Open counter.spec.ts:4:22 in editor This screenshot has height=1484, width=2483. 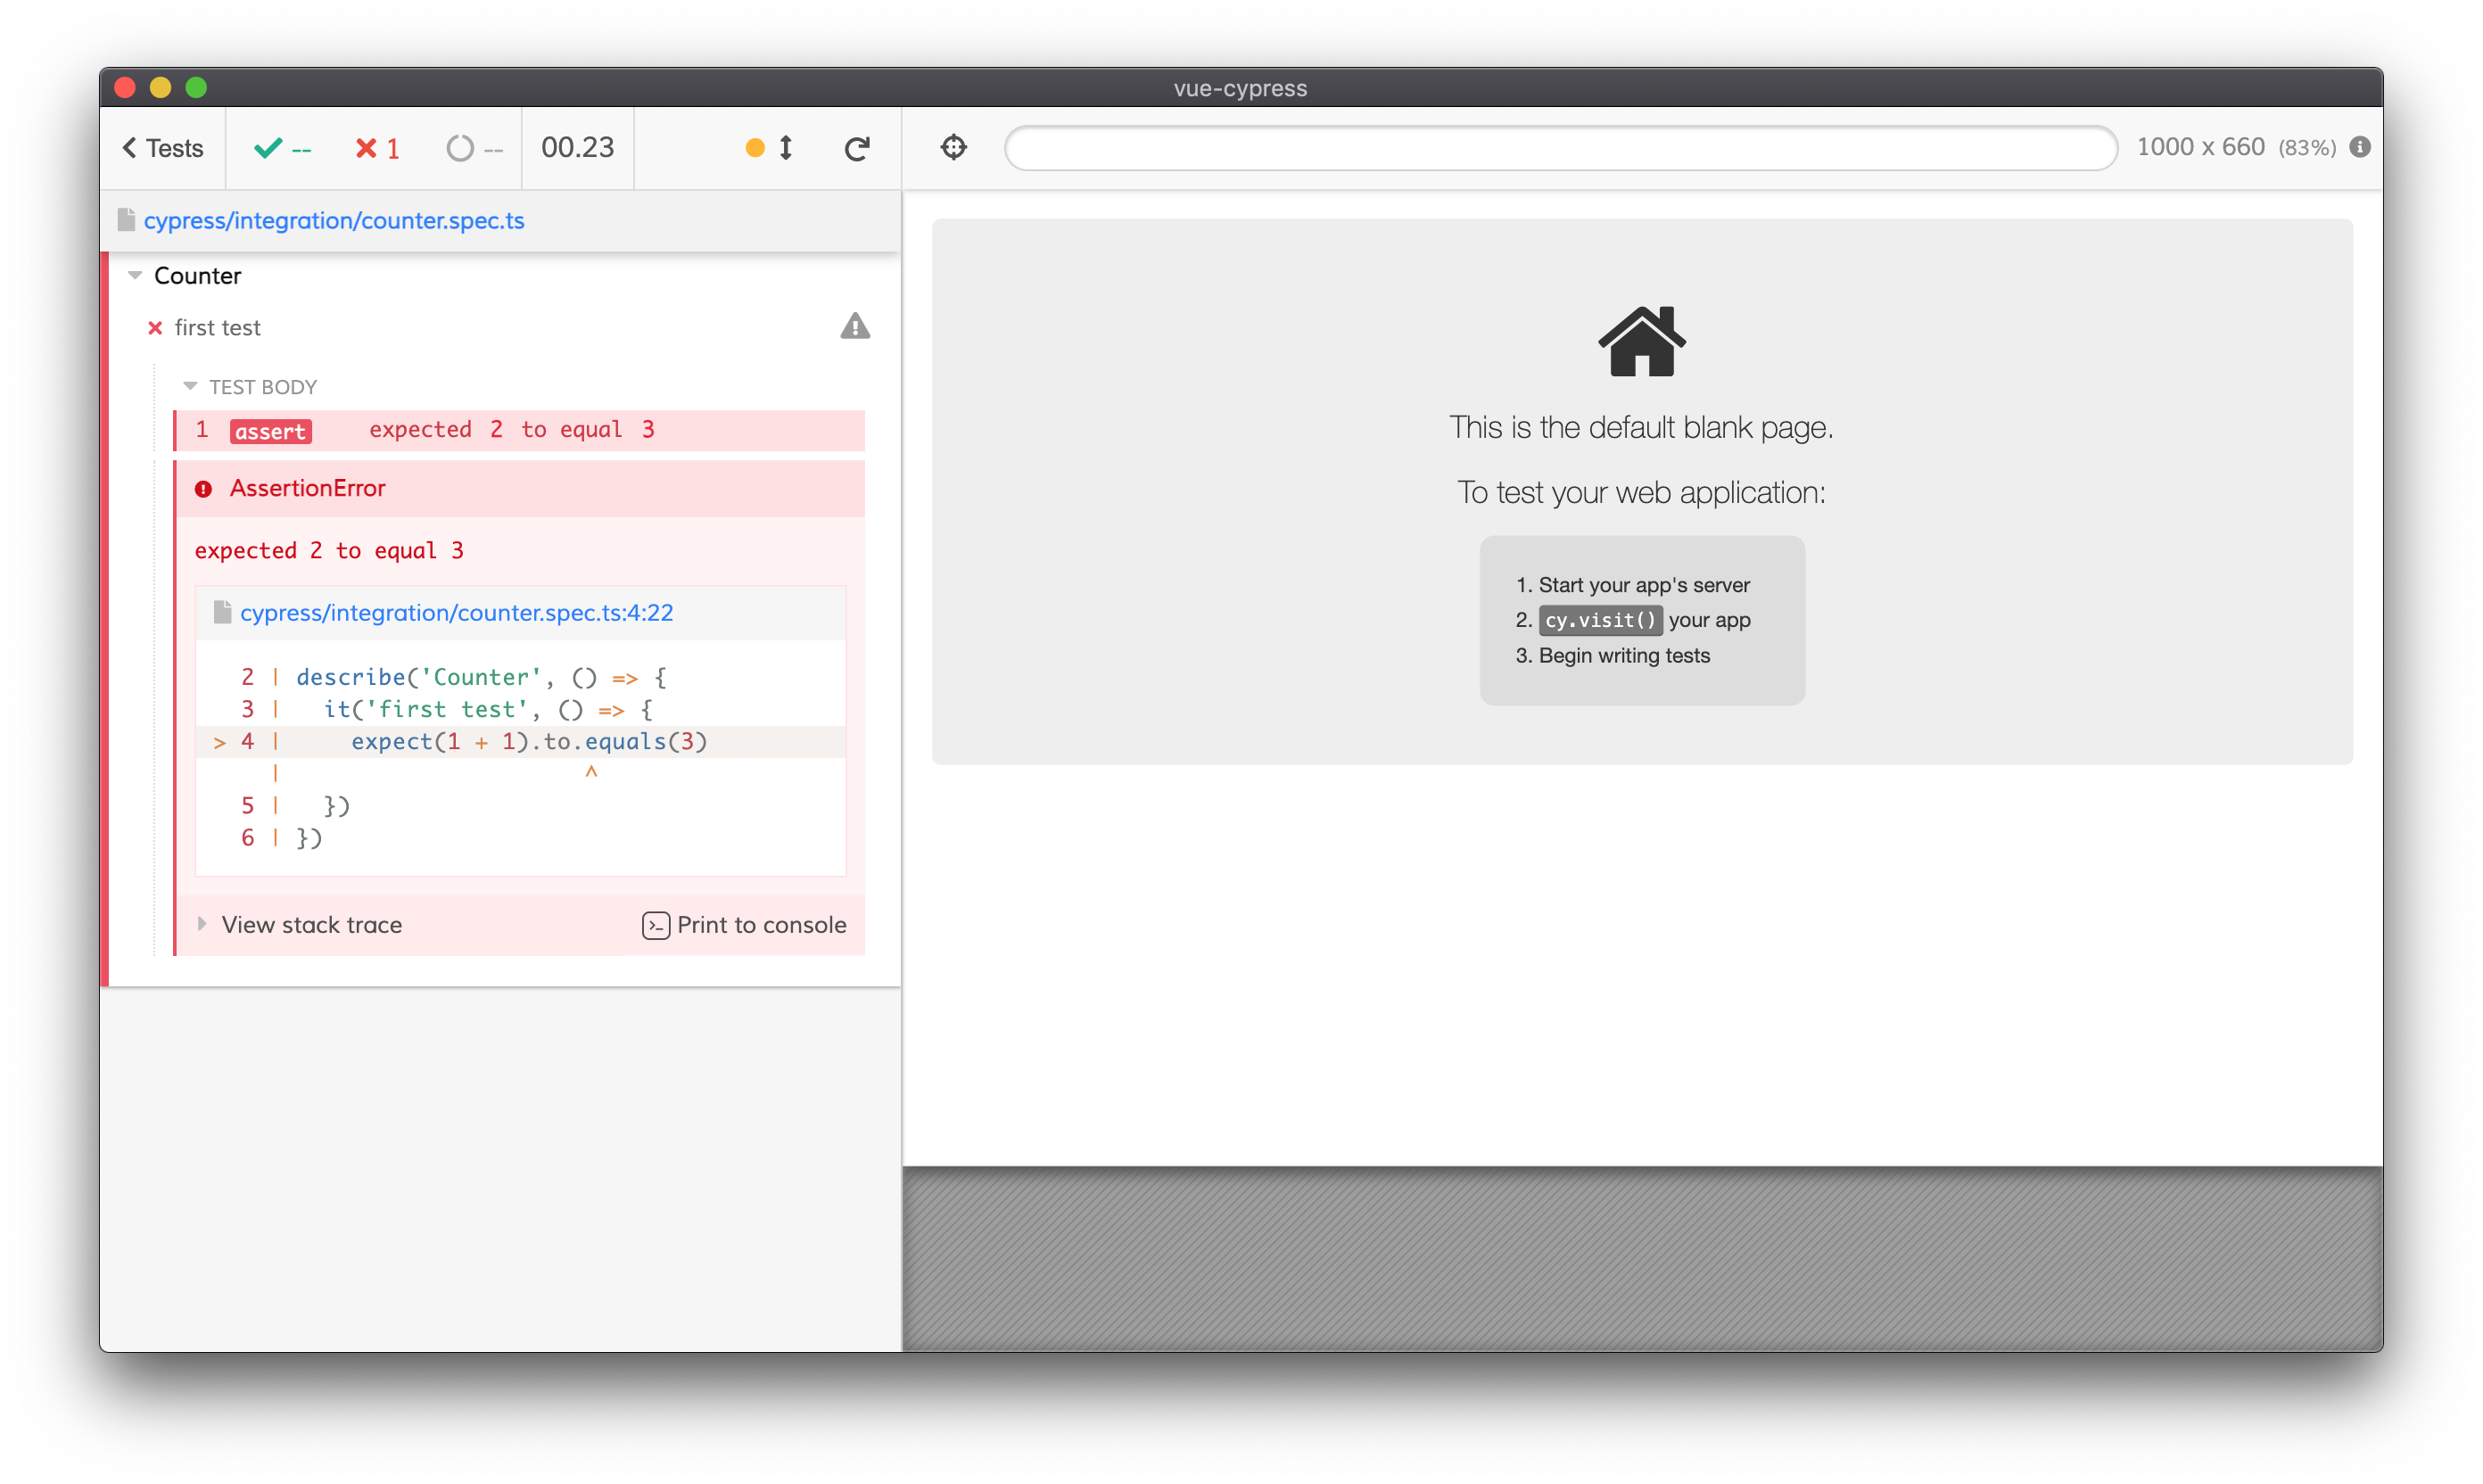pyautogui.click(x=456, y=613)
